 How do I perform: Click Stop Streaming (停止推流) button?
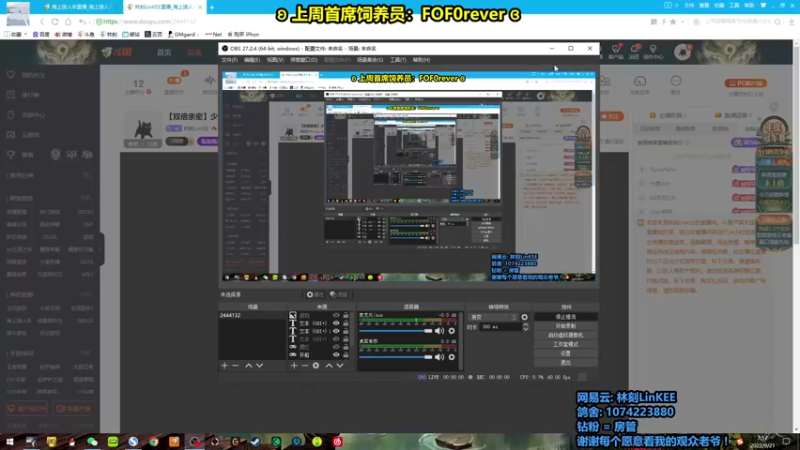point(566,317)
